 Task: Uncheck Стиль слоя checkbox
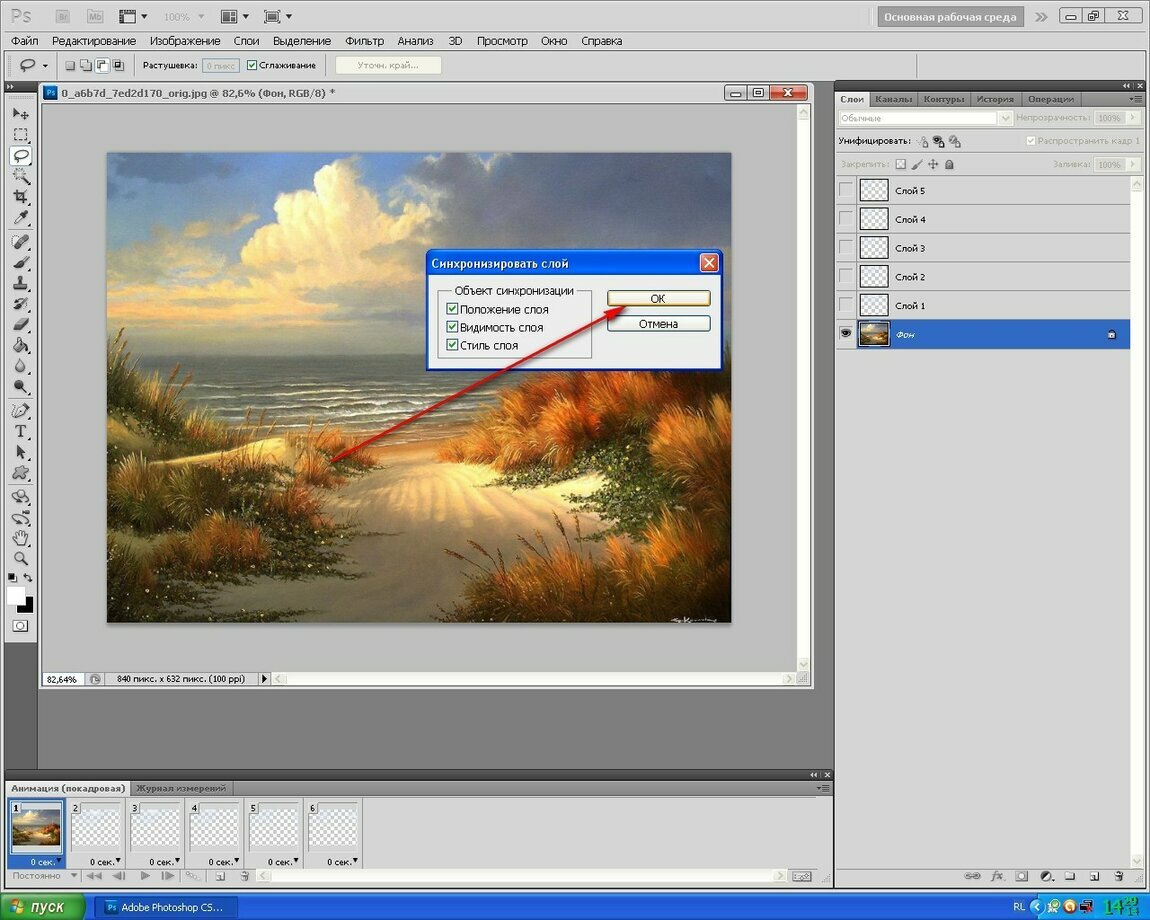452,345
